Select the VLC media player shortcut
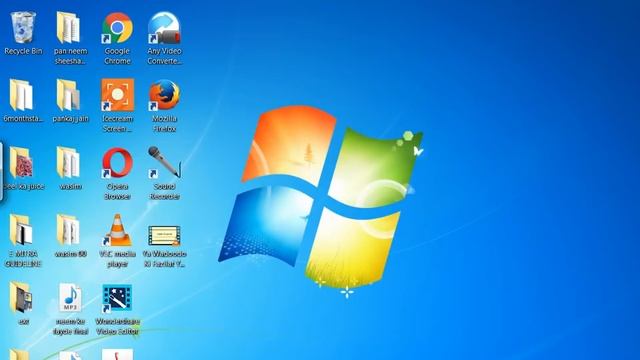 (x=117, y=241)
